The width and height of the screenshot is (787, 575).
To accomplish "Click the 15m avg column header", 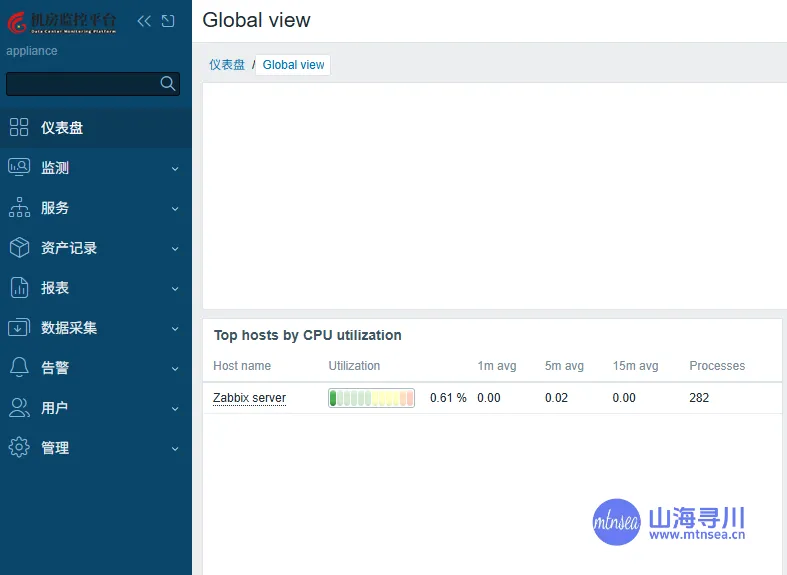I will [x=635, y=366].
